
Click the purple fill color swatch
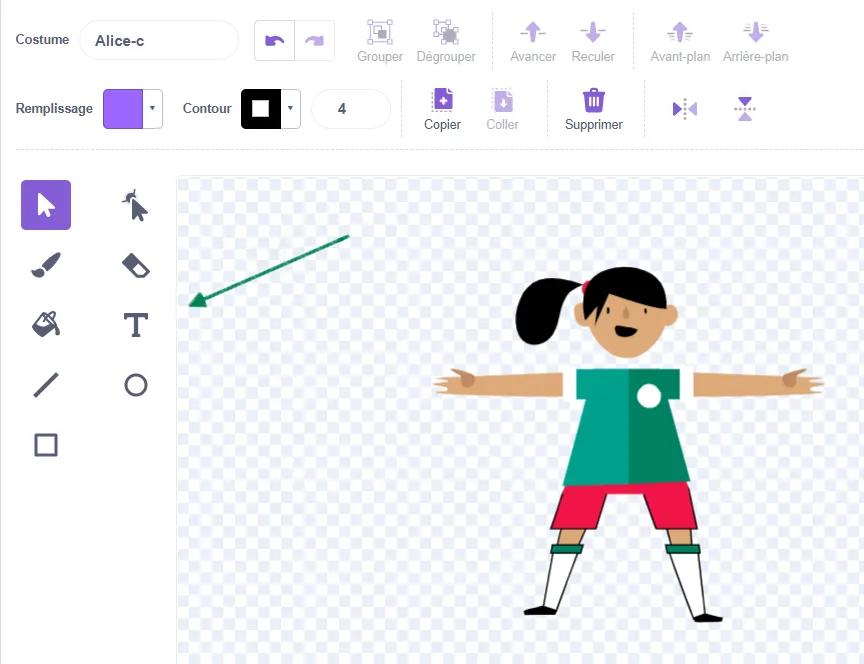tap(123, 108)
